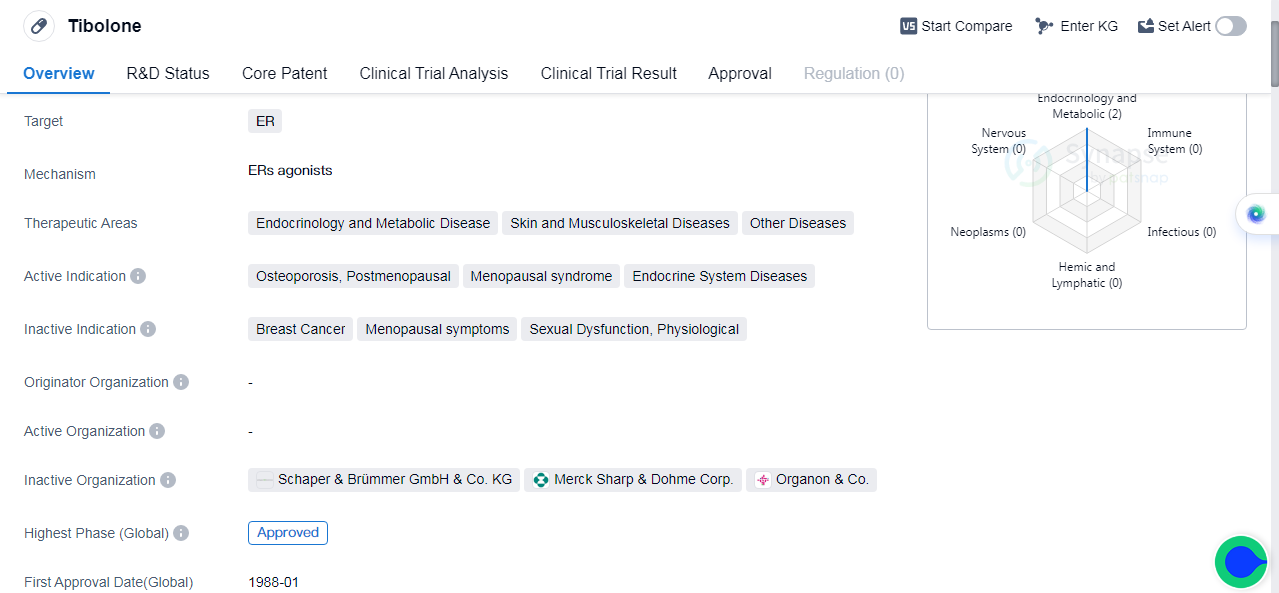This screenshot has width=1279, height=593.
Task: Click the ER target tag
Action: (265, 121)
